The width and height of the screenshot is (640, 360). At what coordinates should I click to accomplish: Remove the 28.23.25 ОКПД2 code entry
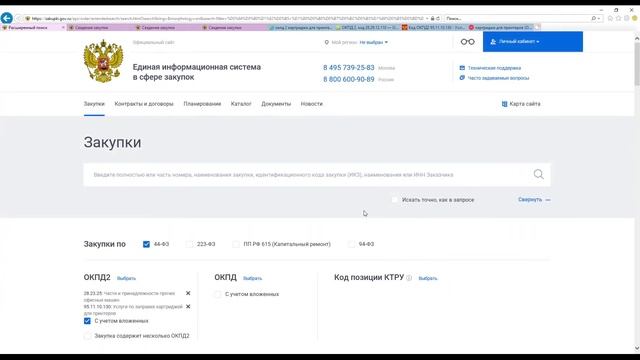pyautogui.click(x=188, y=293)
